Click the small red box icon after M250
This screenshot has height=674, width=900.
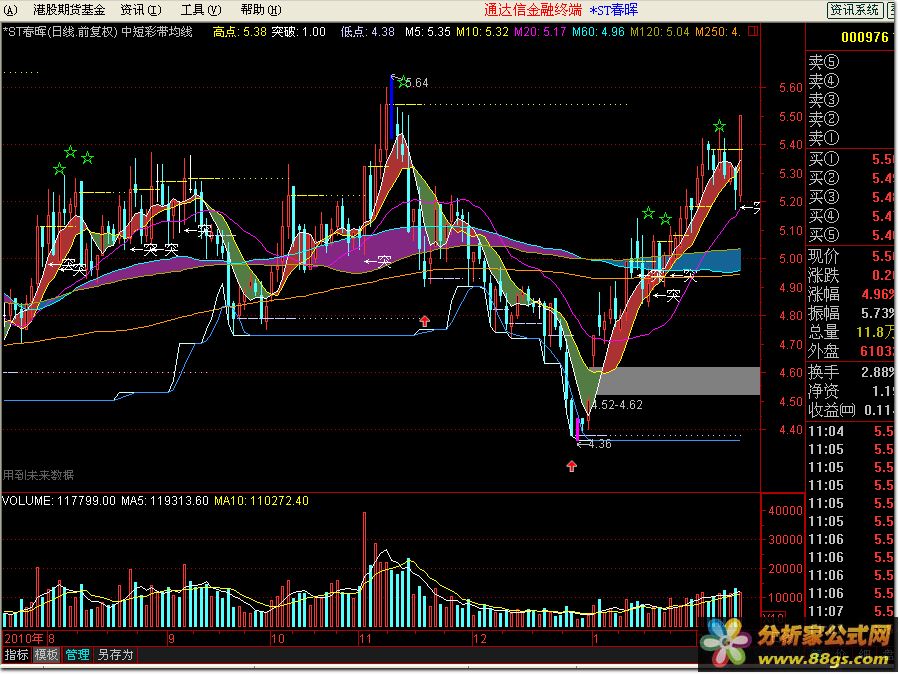pos(753,31)
